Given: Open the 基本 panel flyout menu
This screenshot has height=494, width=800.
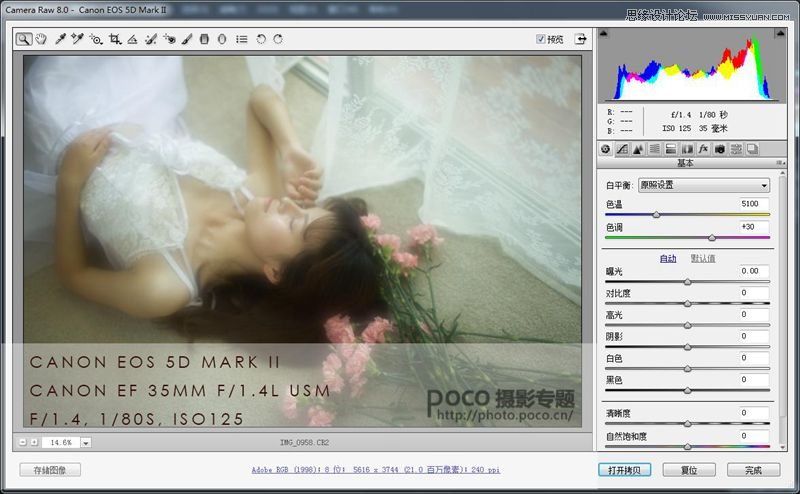Looking at the screenshot, I should (781, 163).
